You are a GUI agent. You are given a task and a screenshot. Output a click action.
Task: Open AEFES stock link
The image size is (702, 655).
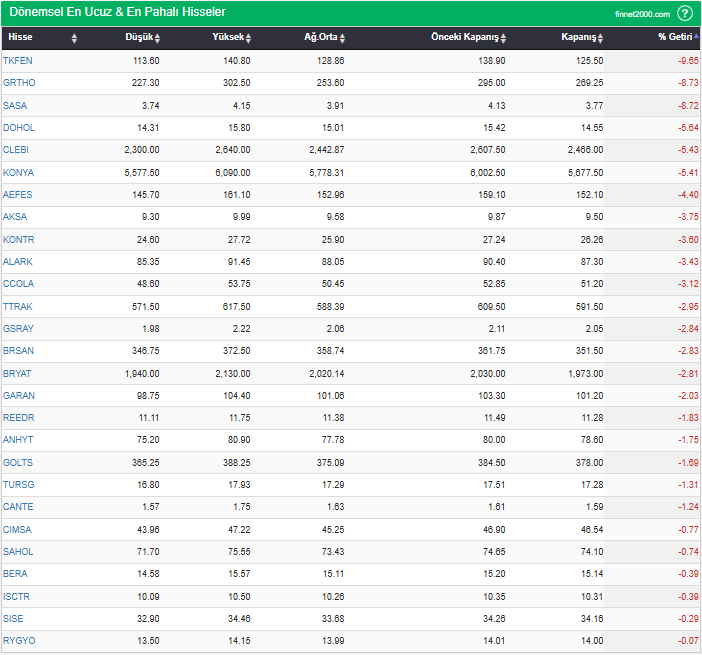coord(17,195)
